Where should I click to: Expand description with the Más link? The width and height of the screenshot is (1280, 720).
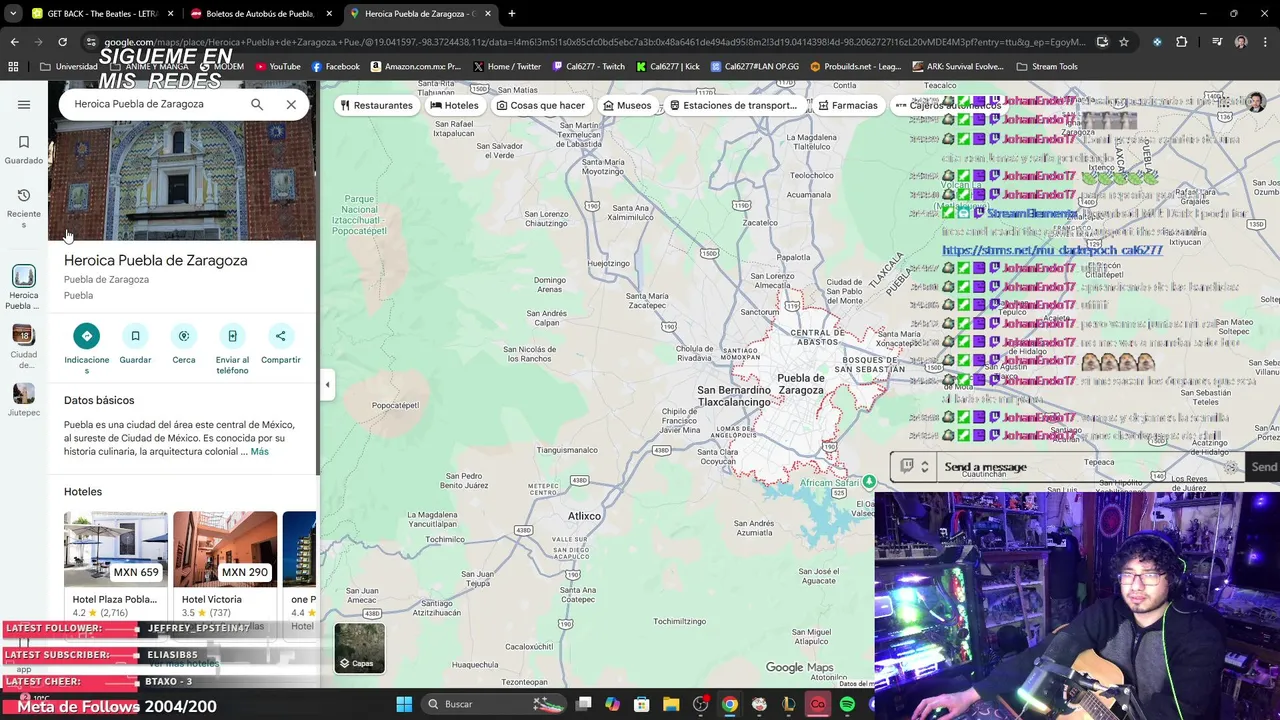[x=260, y=451]
